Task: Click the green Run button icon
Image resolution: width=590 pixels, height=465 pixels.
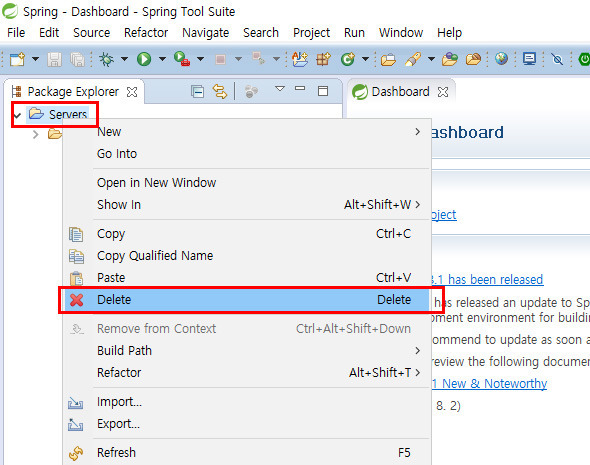Action: [x=144, y=59]
